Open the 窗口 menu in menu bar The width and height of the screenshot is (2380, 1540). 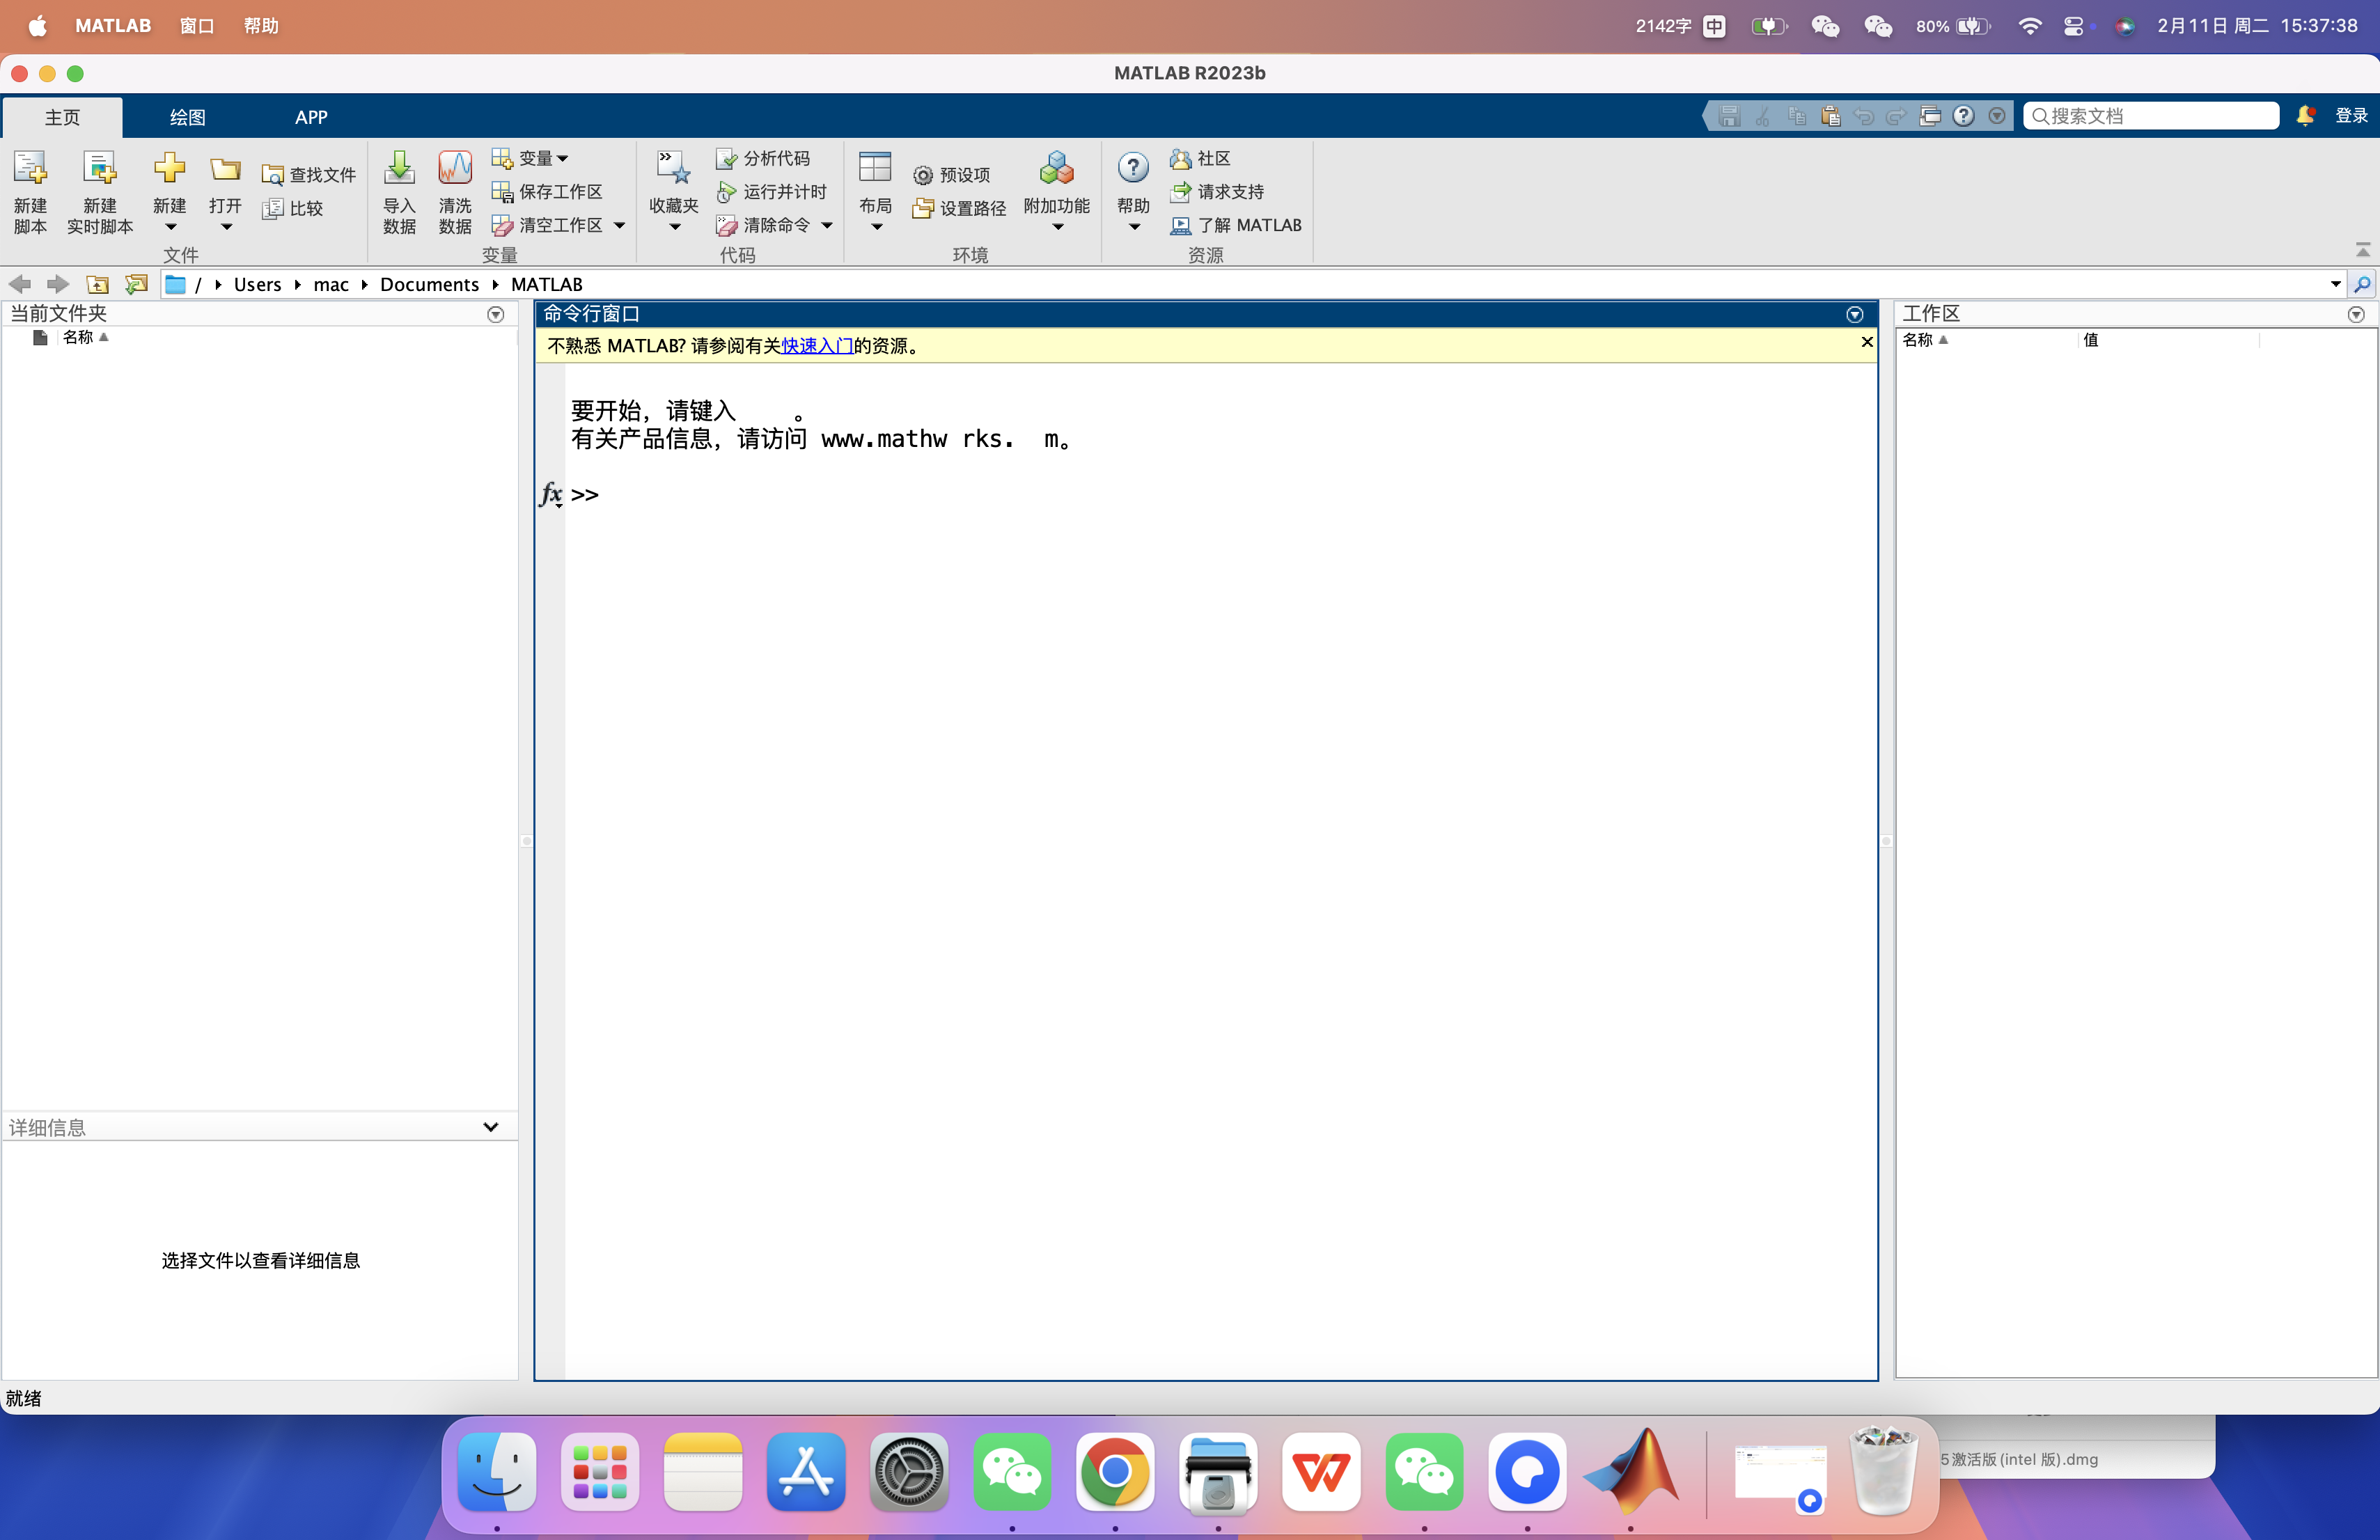pyautogui.click(x=196, y=25)
